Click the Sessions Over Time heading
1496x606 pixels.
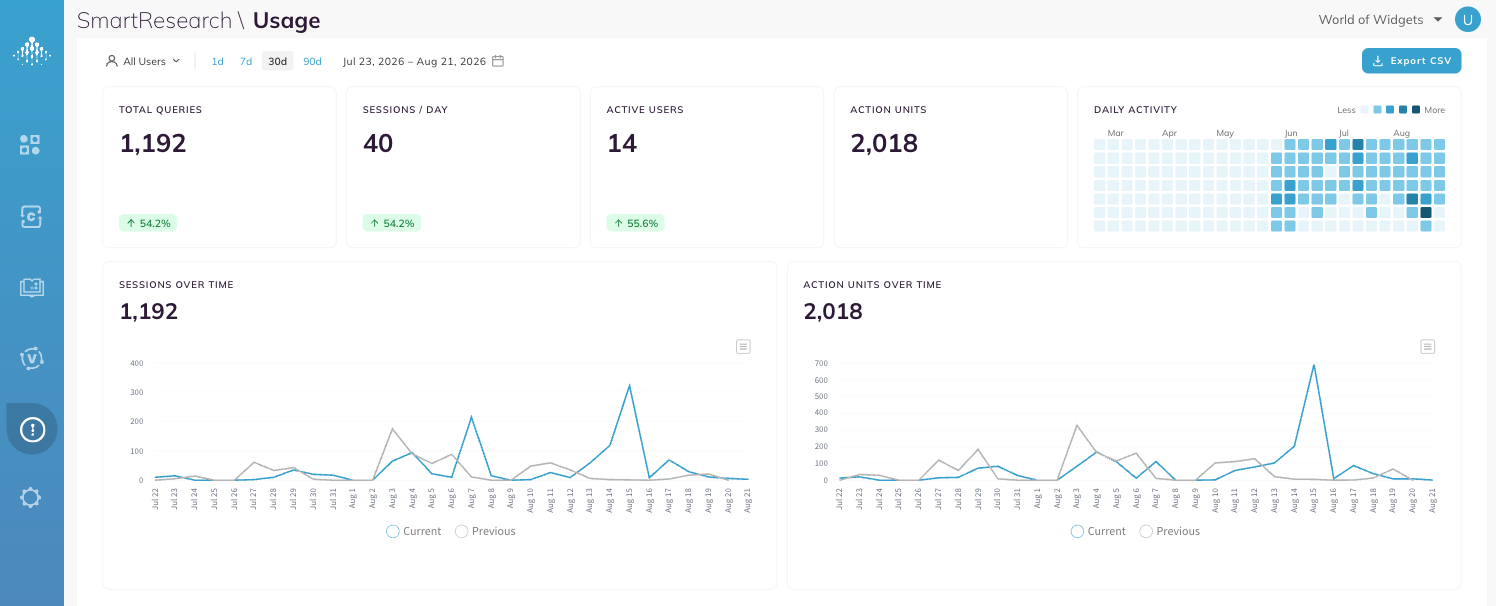176,285
